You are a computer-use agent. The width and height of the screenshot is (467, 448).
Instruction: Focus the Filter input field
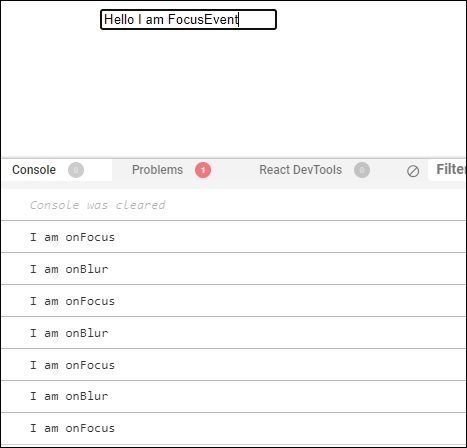tap(447, 170)
